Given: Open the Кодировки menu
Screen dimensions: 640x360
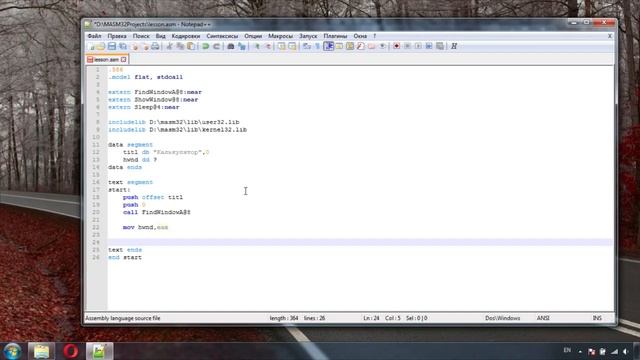Looking at the screenshot, I should (x=186, y=36).
